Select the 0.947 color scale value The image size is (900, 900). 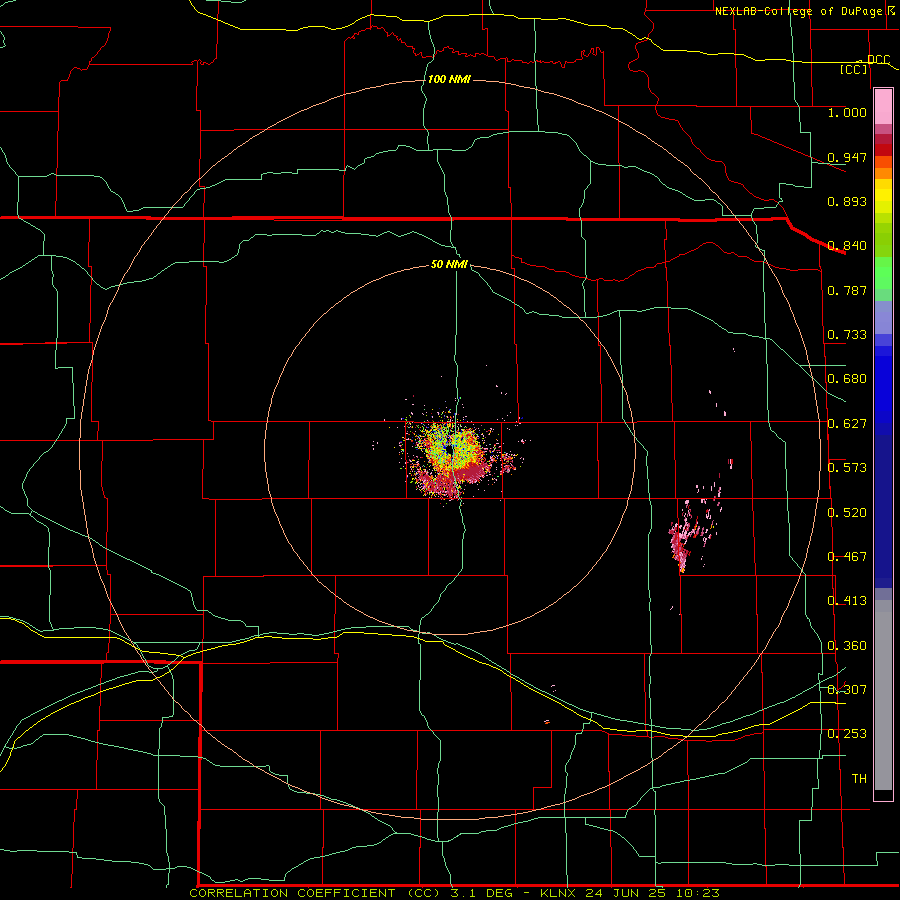pos(847,157)
